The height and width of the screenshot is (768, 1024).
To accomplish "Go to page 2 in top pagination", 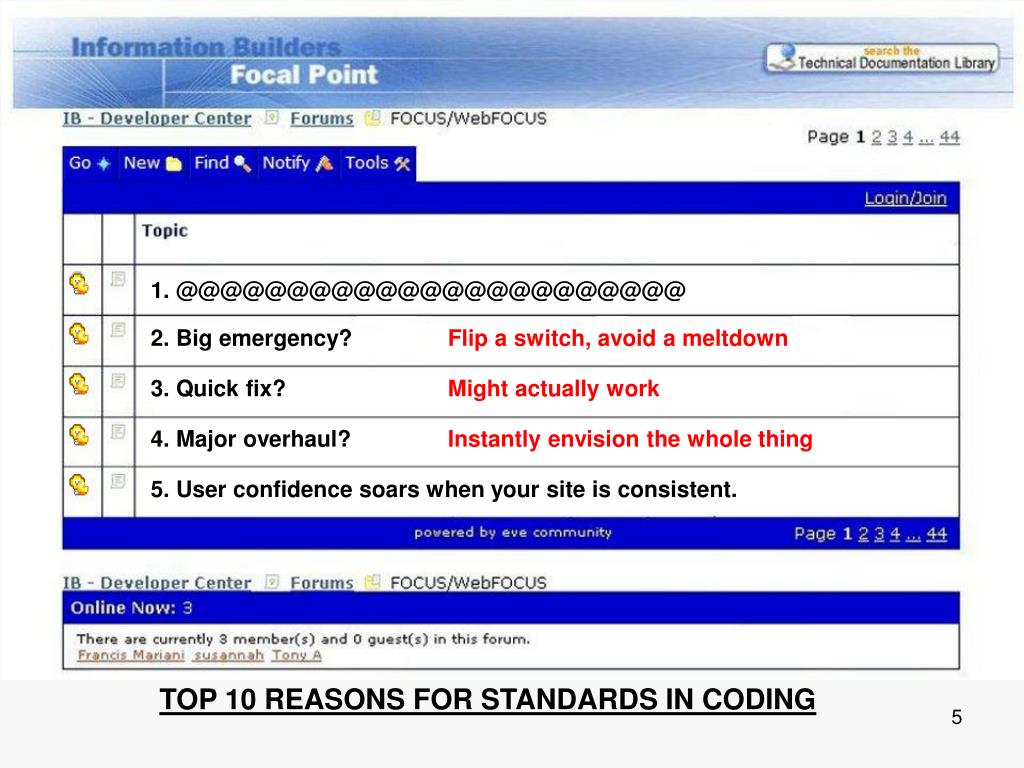I will click(876, 137).
